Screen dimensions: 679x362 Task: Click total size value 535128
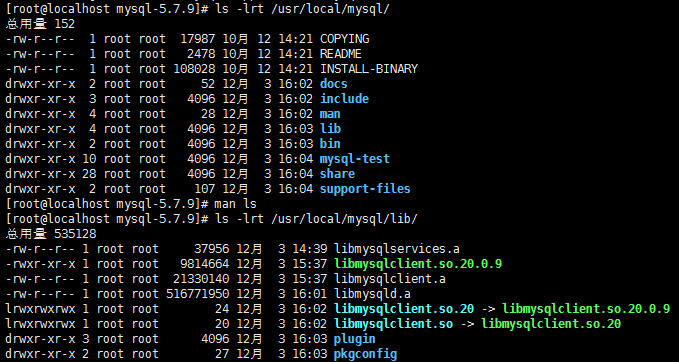[x=75, y=234]
